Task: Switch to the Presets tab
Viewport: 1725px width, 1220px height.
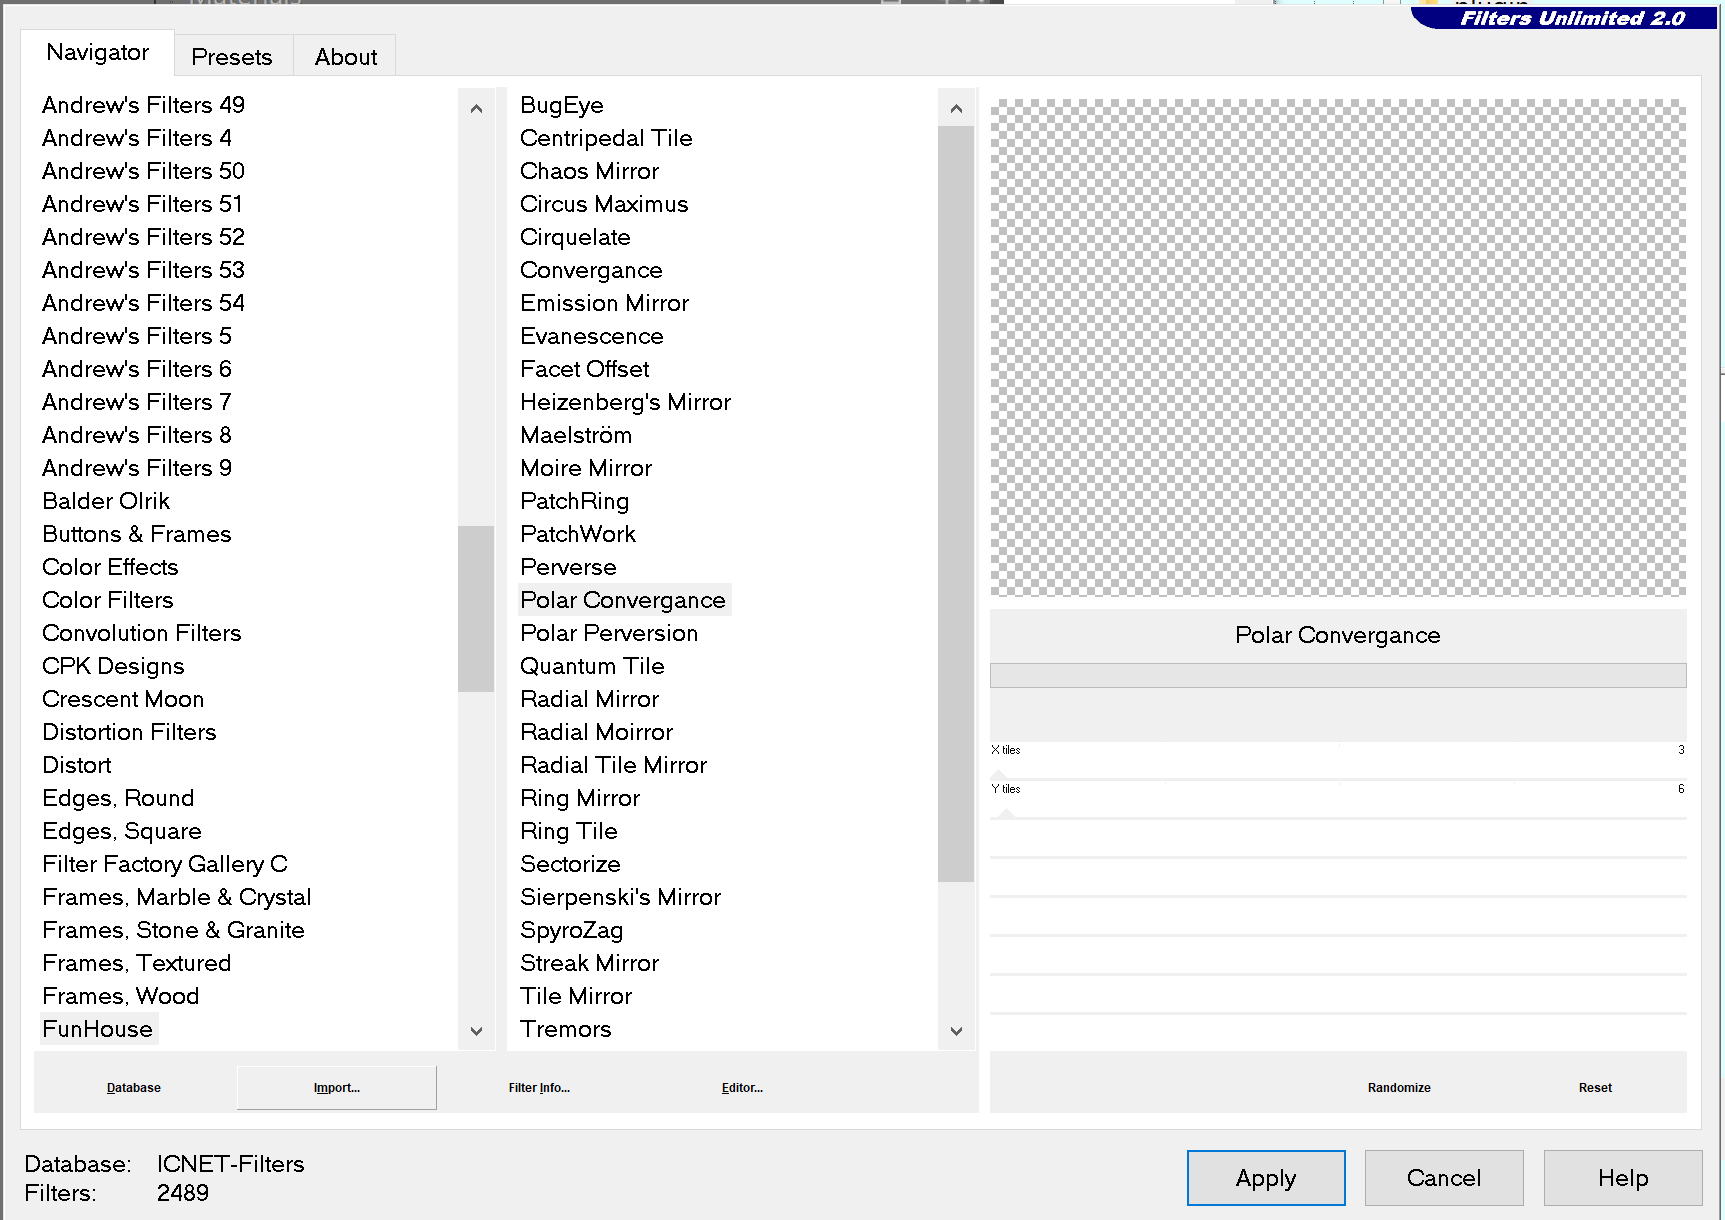Action: (232, 57)
